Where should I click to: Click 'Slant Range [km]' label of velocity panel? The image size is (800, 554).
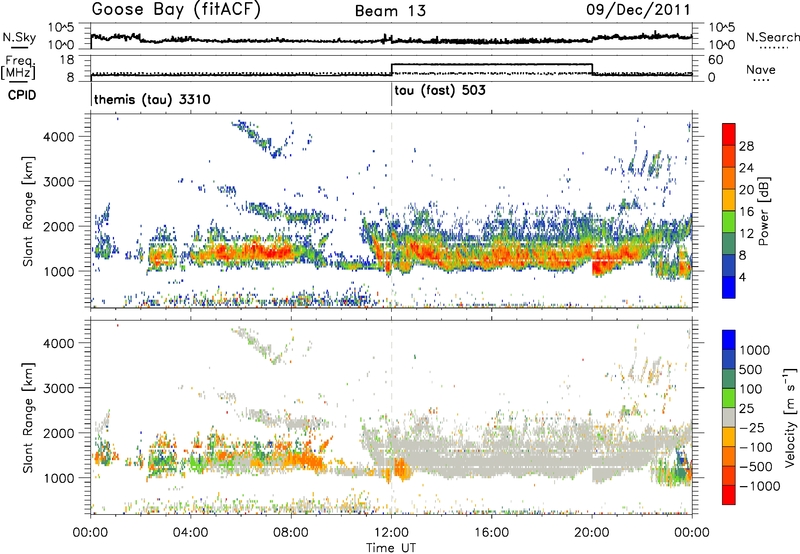(x=28, y=417)
